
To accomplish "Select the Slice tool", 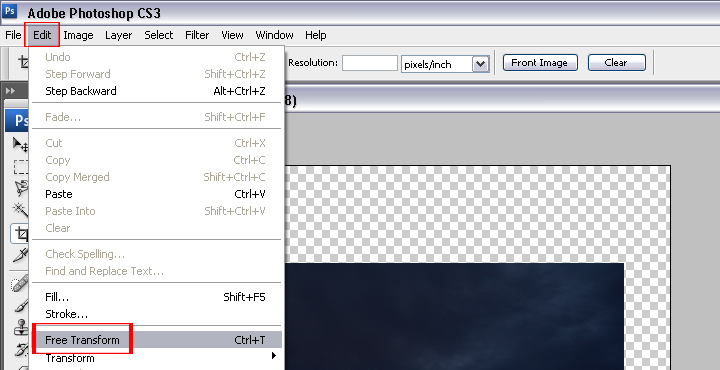I will pos(20,255).
